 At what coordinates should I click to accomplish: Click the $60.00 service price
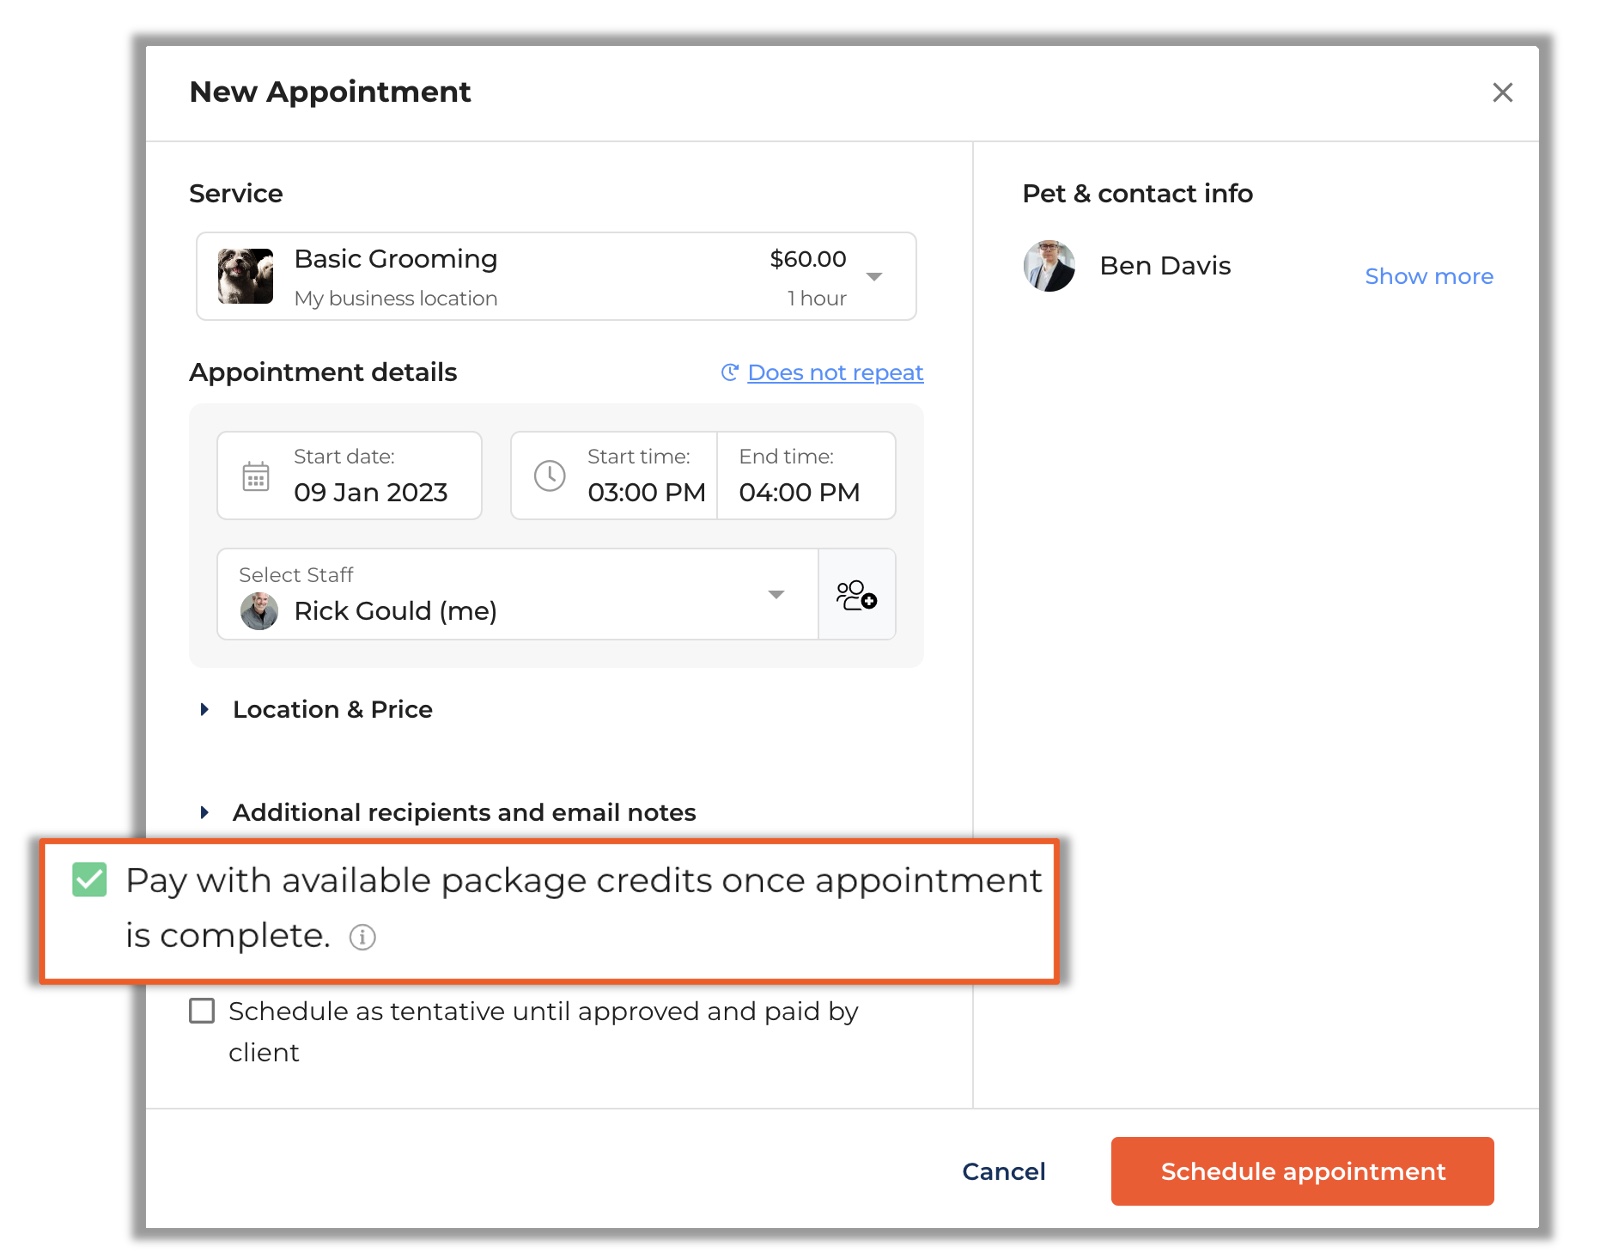coord(808,259)
